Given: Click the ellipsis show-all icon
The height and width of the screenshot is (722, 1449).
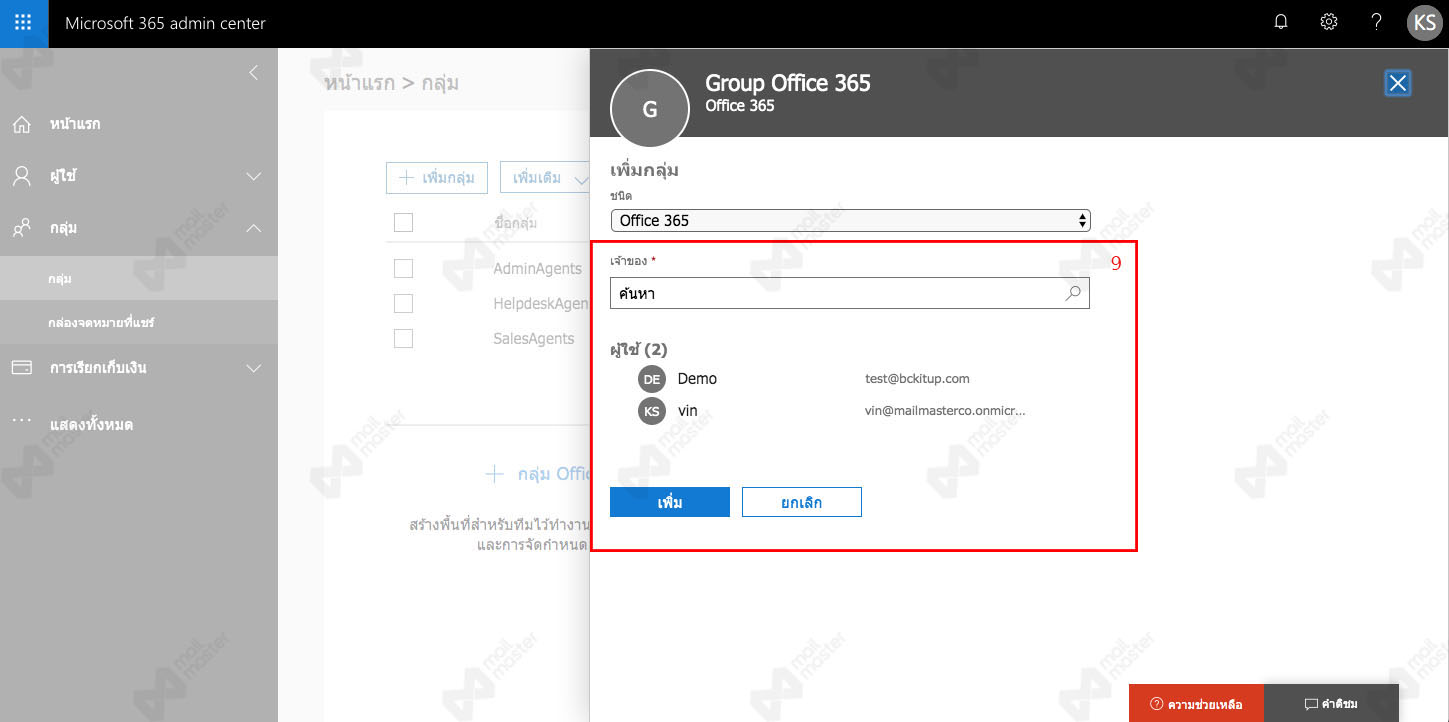Looking at the screenshot, I should pyautogui.click(x=22, y=420).
